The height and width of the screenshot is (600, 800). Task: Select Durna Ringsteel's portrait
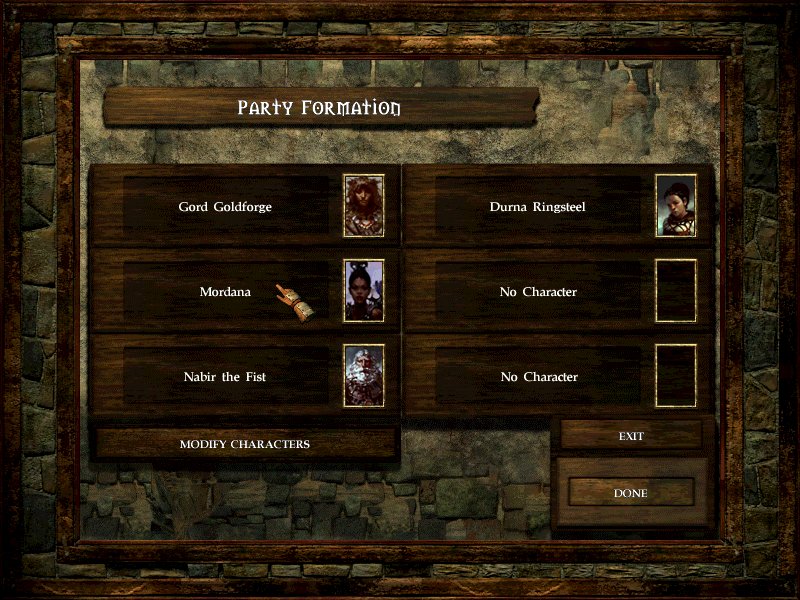[676, 206]
